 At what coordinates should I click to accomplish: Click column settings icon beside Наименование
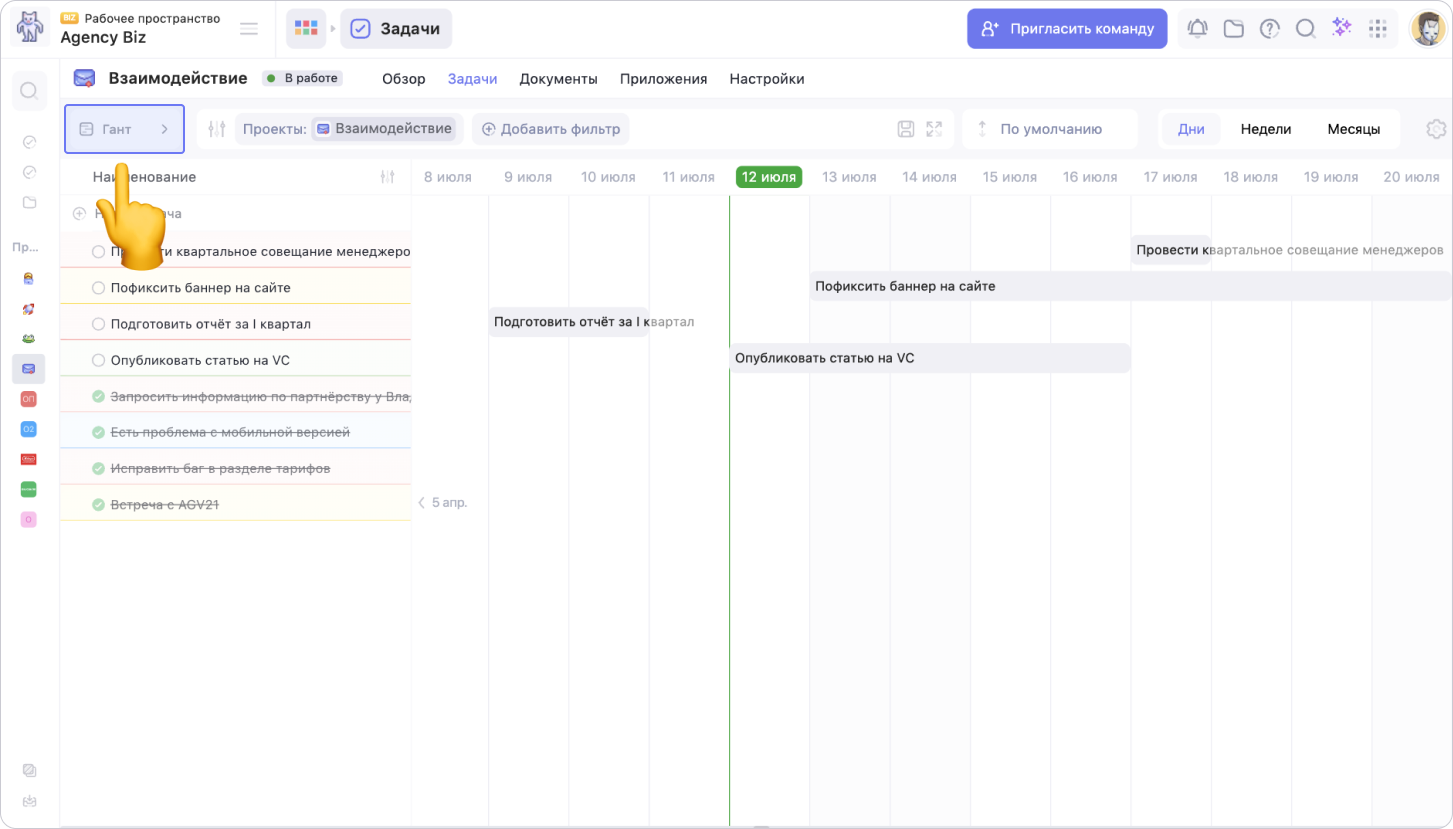click(x=388, y=177)
